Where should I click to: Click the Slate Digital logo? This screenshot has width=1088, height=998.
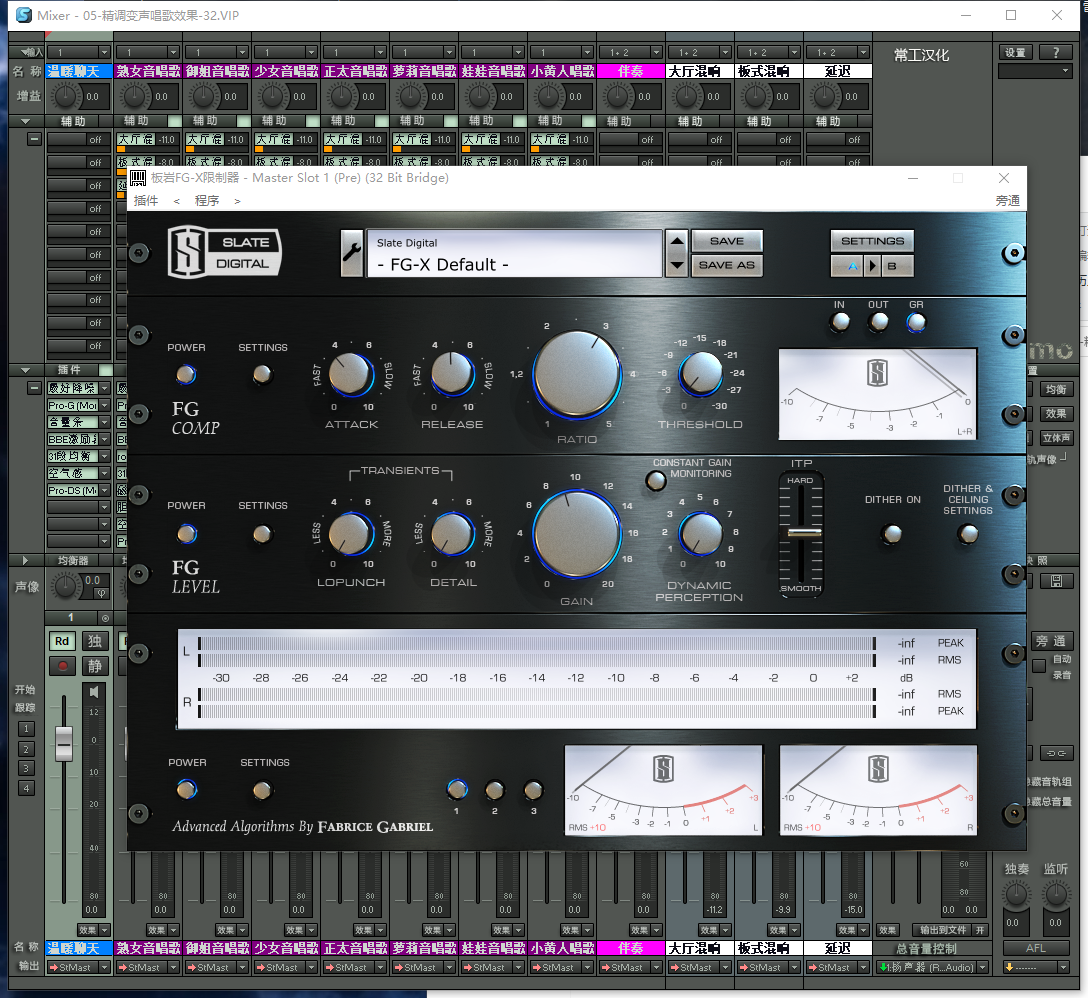(224, 253)
